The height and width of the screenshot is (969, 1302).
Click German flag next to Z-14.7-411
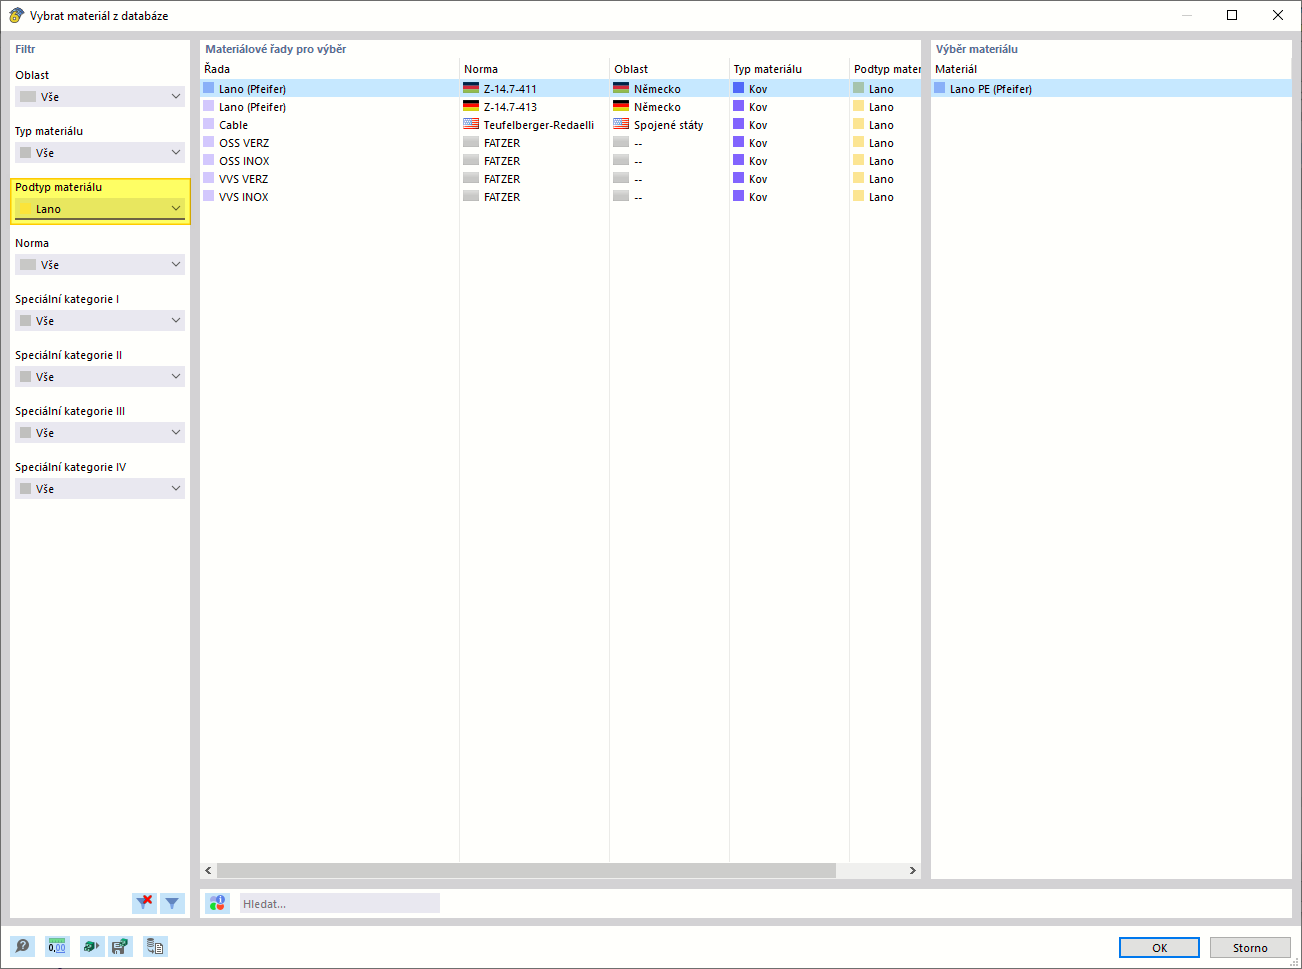tap(471, 88)
